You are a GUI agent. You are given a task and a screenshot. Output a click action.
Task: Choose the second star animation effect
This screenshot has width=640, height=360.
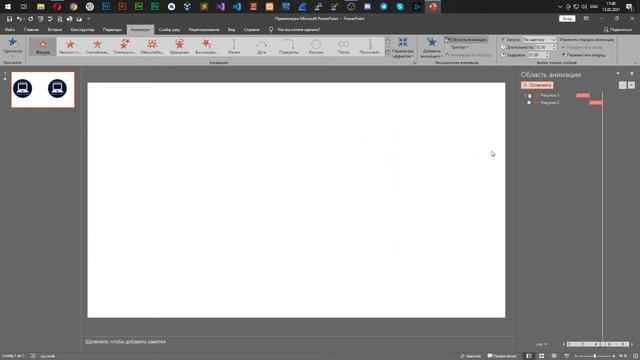pyautogui.click(x=70, y=46)
